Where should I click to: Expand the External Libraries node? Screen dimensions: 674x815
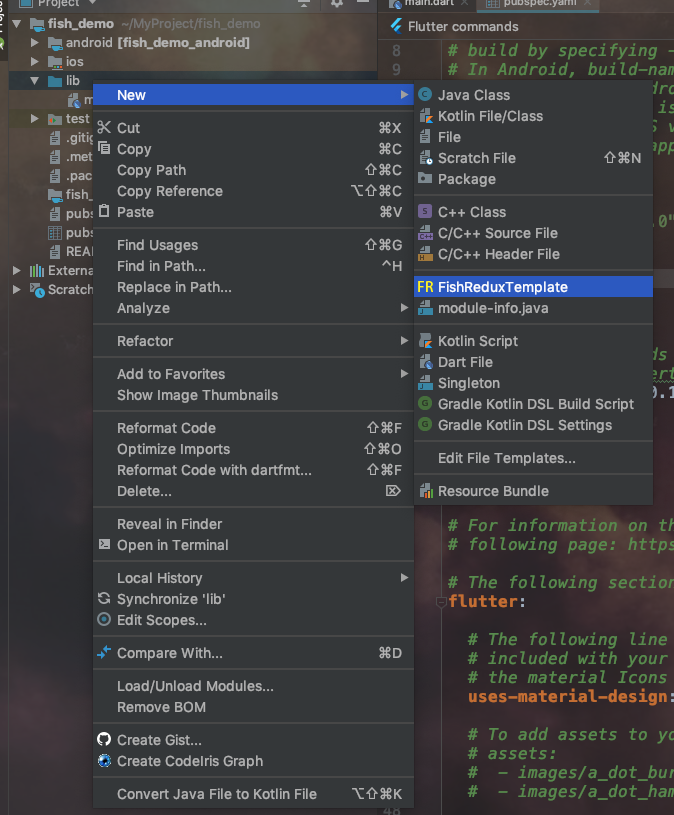point(17,270)
